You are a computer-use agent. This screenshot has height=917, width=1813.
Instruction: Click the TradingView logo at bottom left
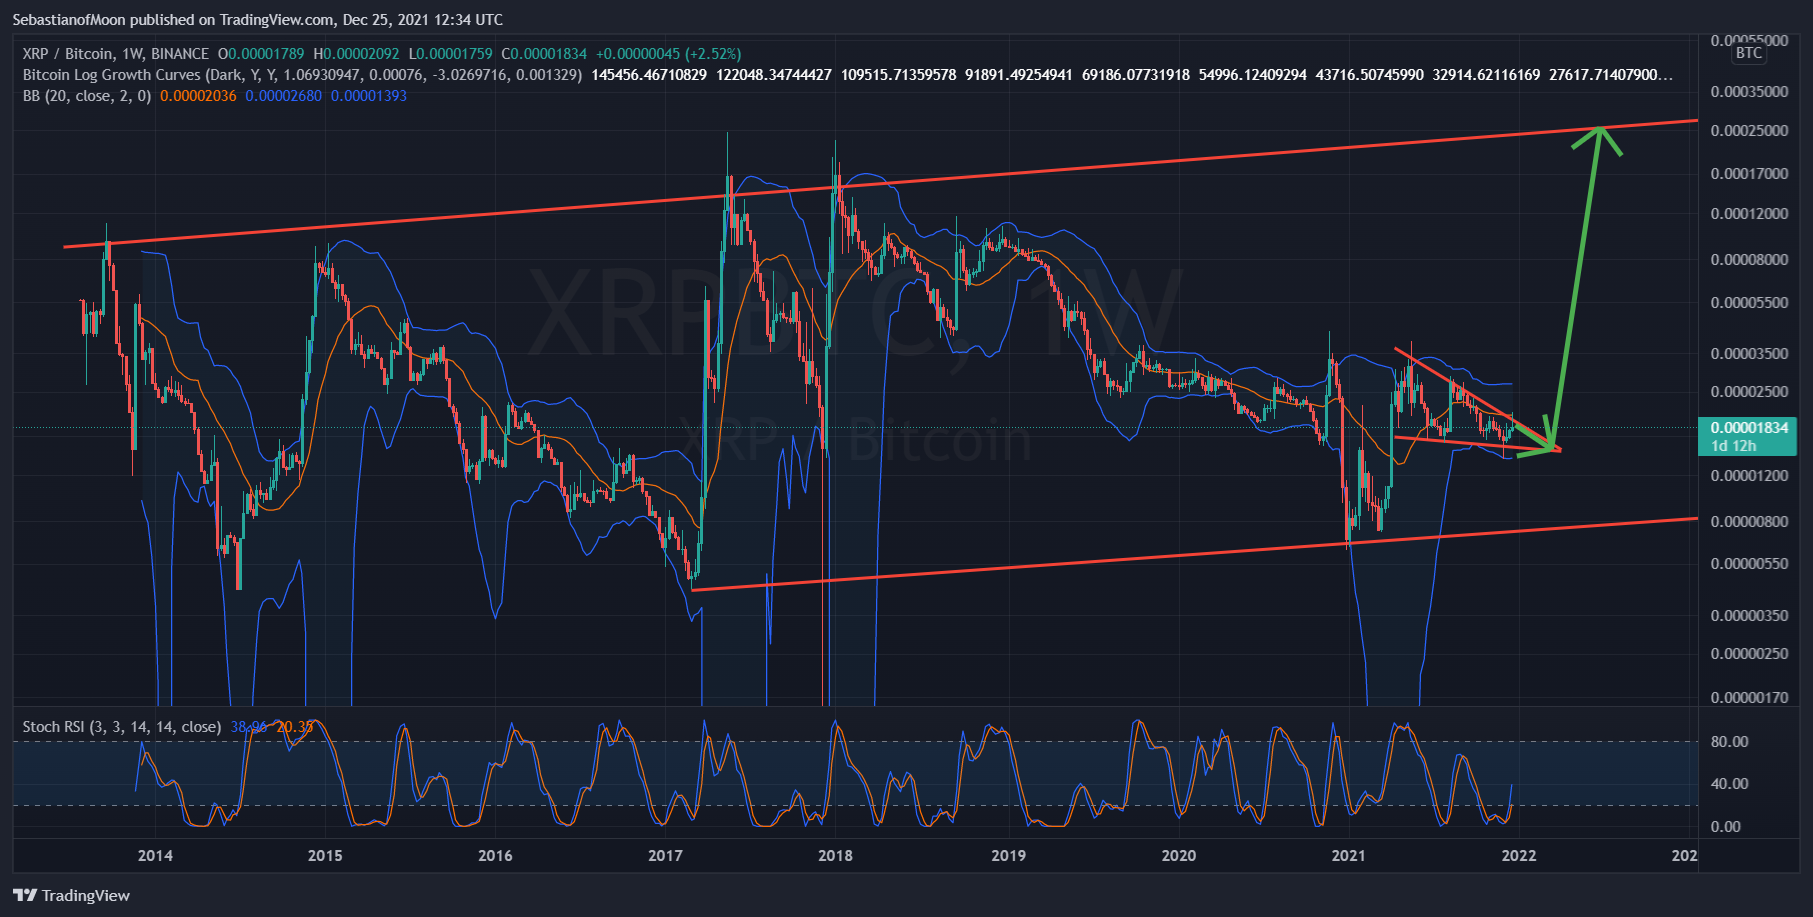point(72,895)
